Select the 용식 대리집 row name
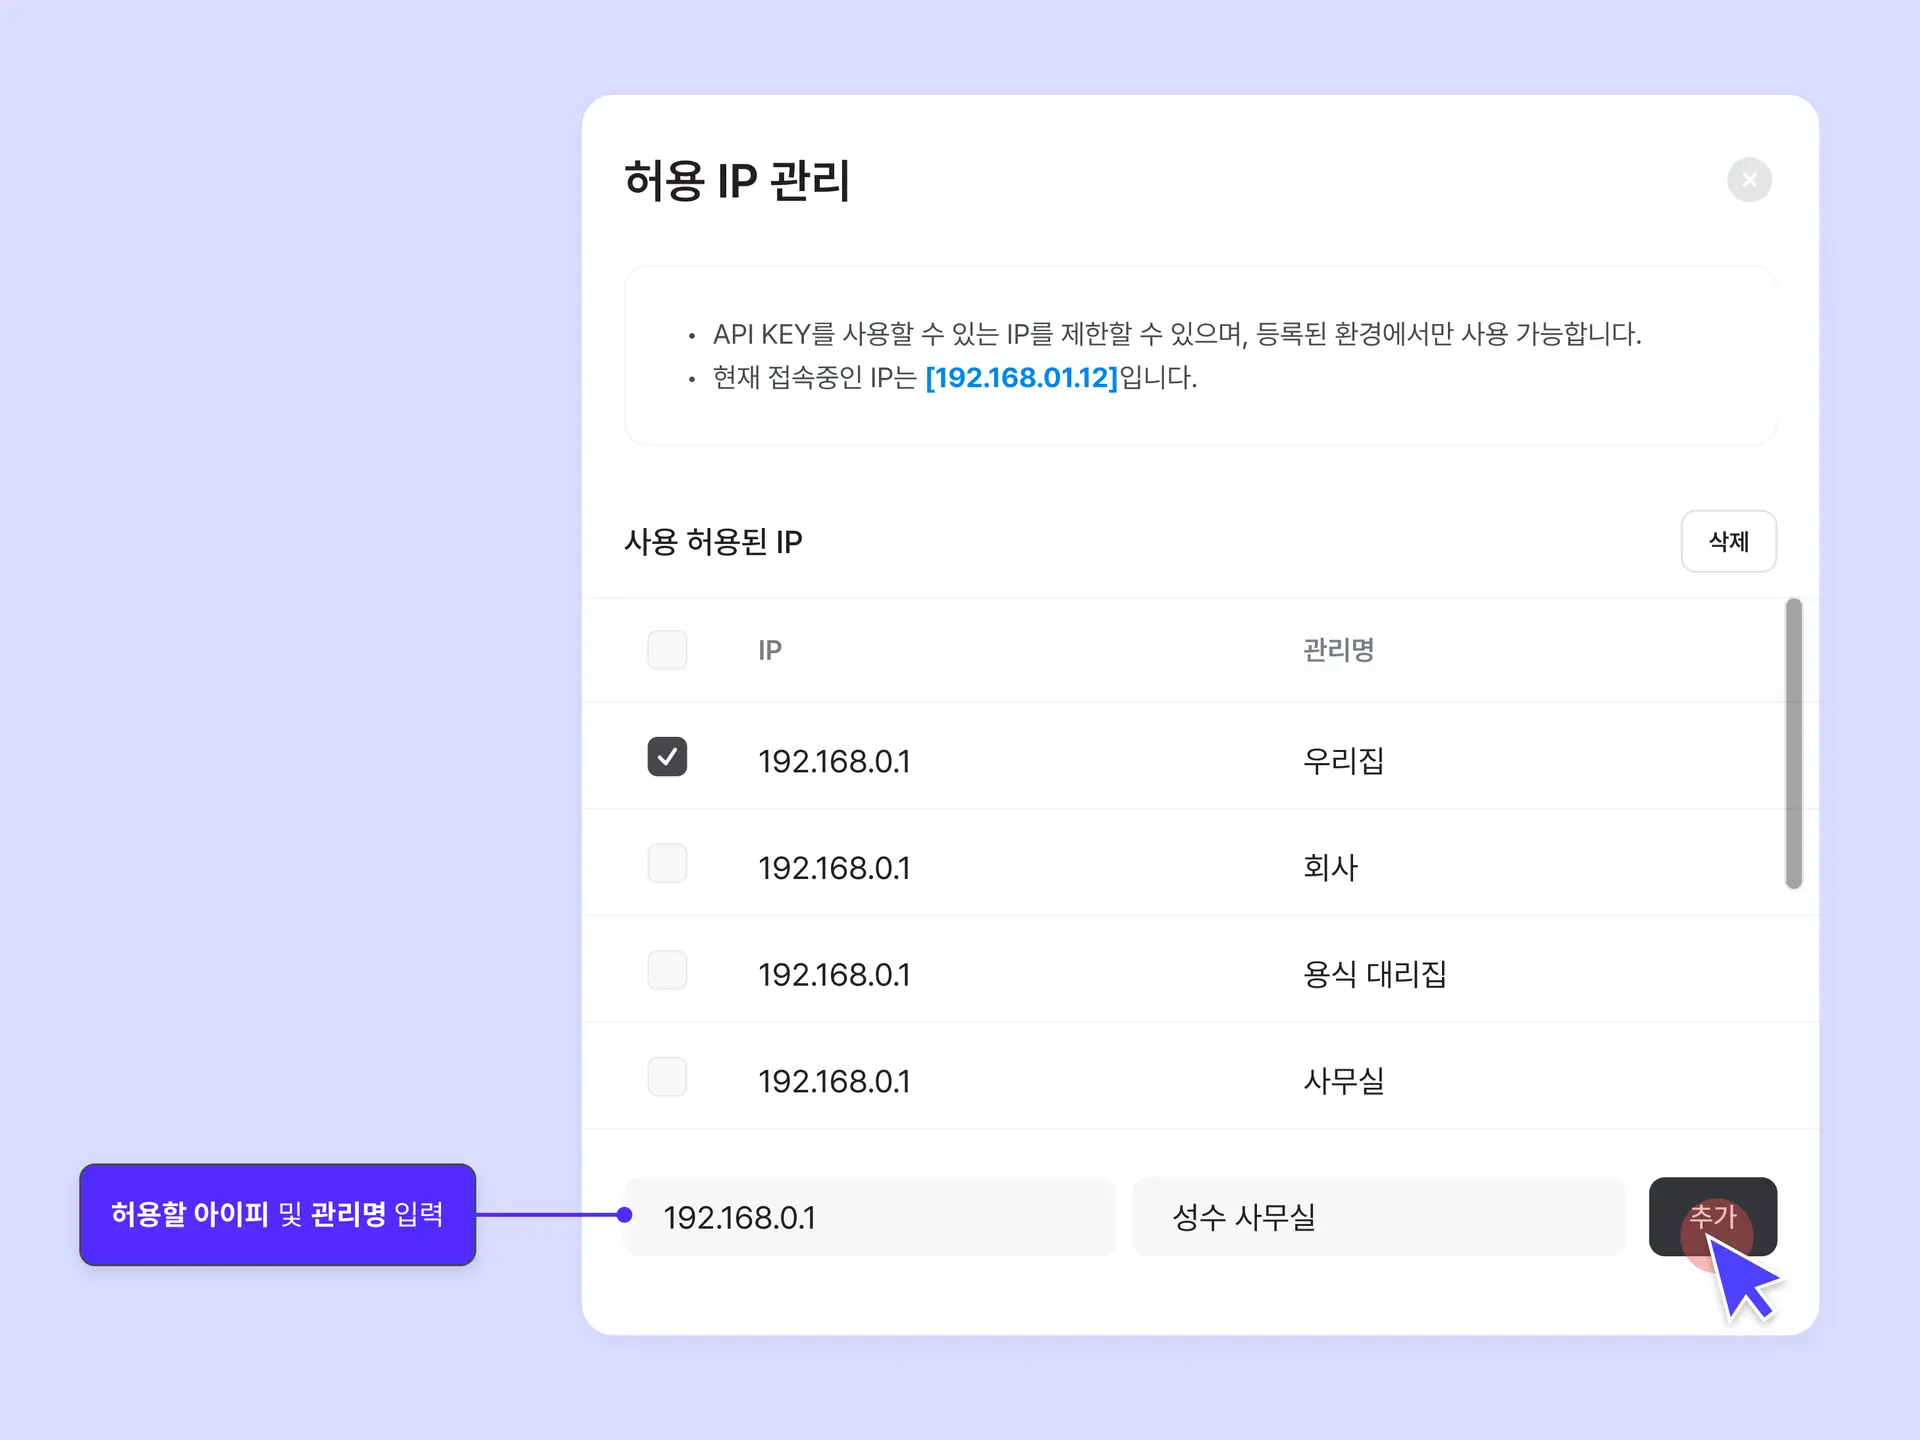 [1374, 974]
